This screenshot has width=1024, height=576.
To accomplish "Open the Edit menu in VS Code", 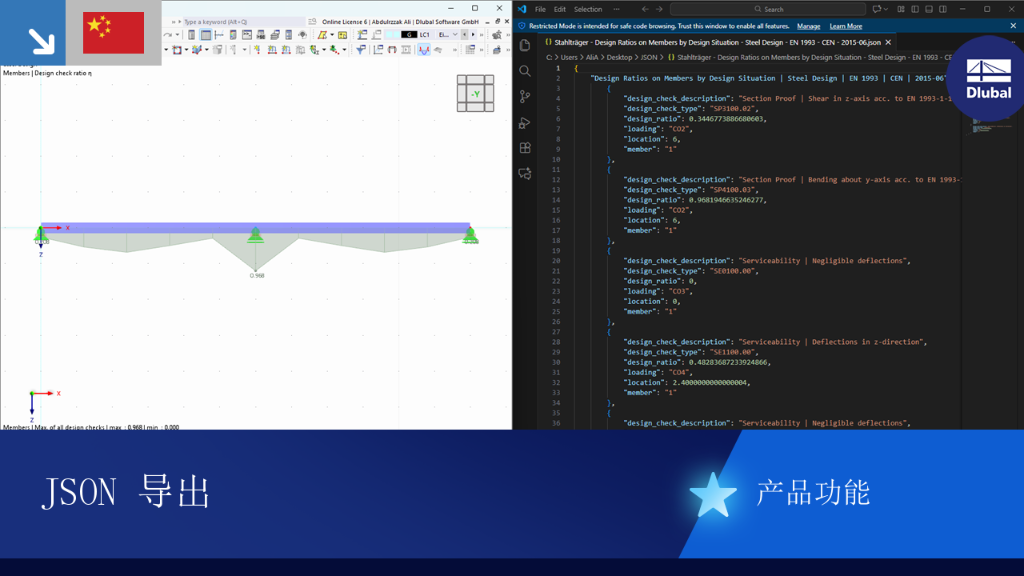I will (x=560, y=9).
